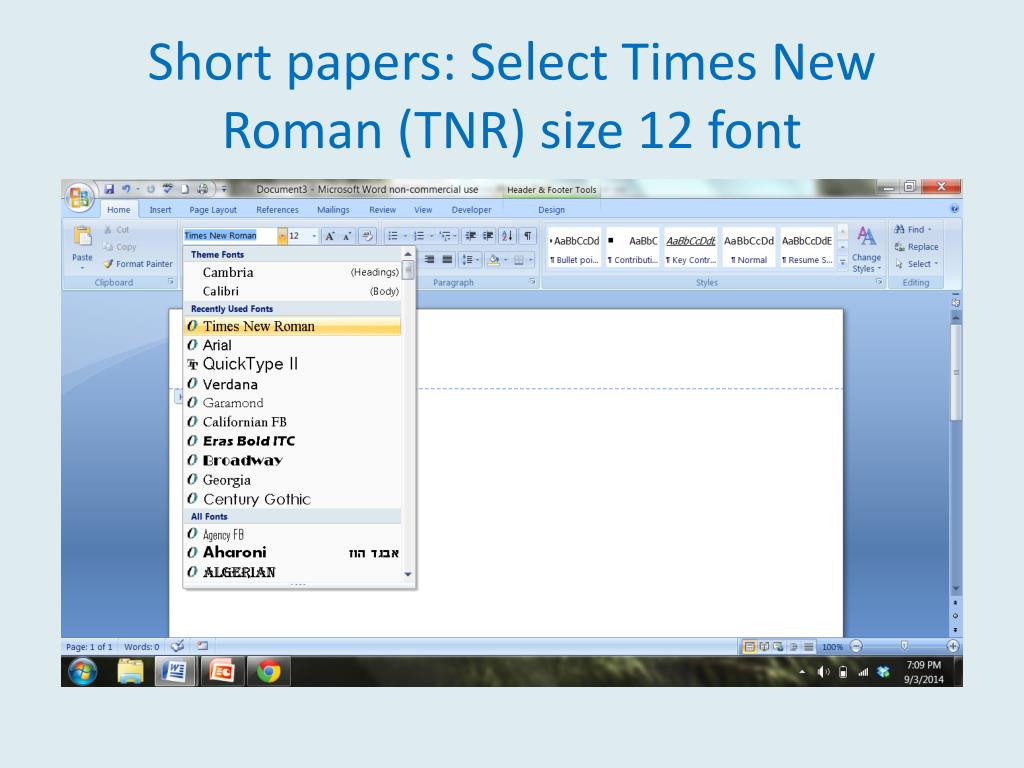Open the Customize Quick Access Toolbar dropdown
Screen dimensions: 1024x768
point(224,189)
